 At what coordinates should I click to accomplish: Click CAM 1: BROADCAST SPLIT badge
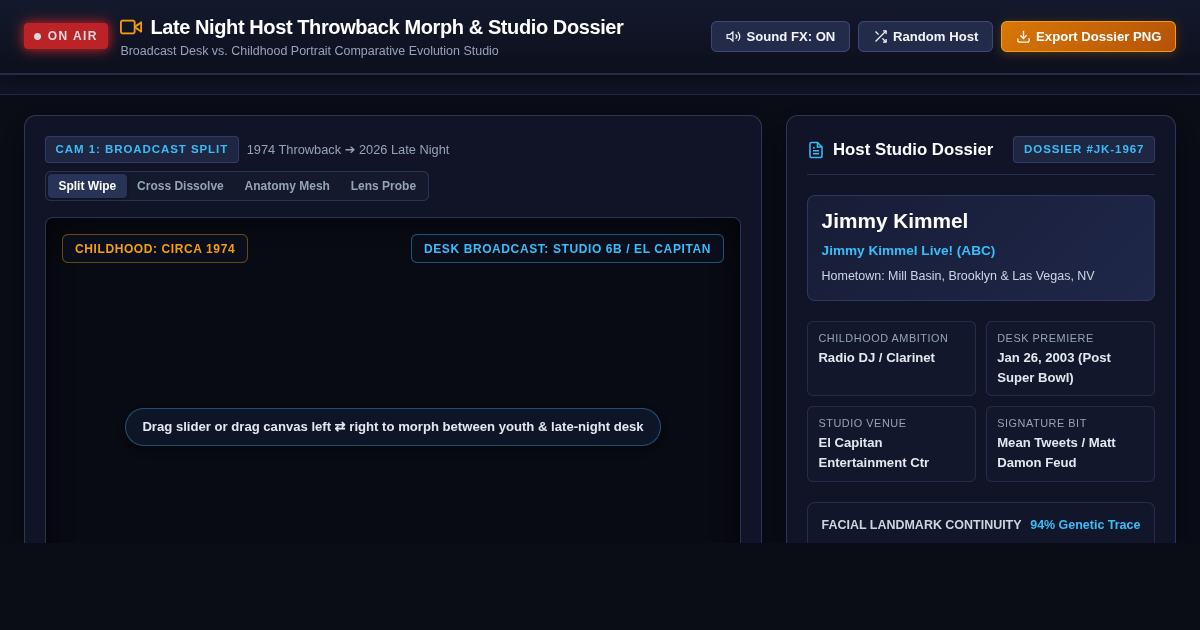[x=142, y=149]
